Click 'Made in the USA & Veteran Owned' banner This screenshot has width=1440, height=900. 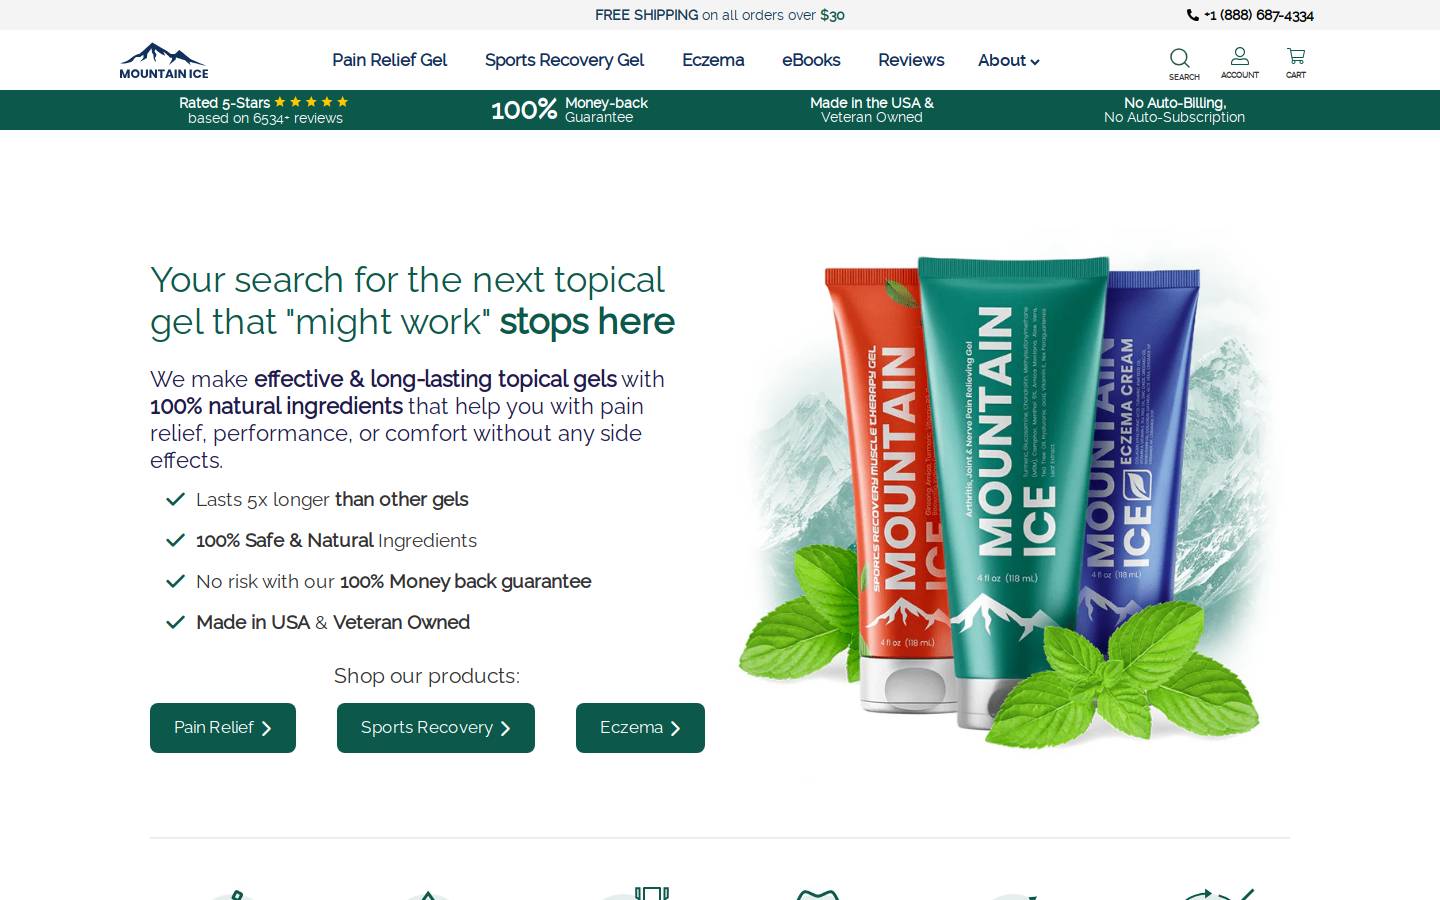(872, 110)
